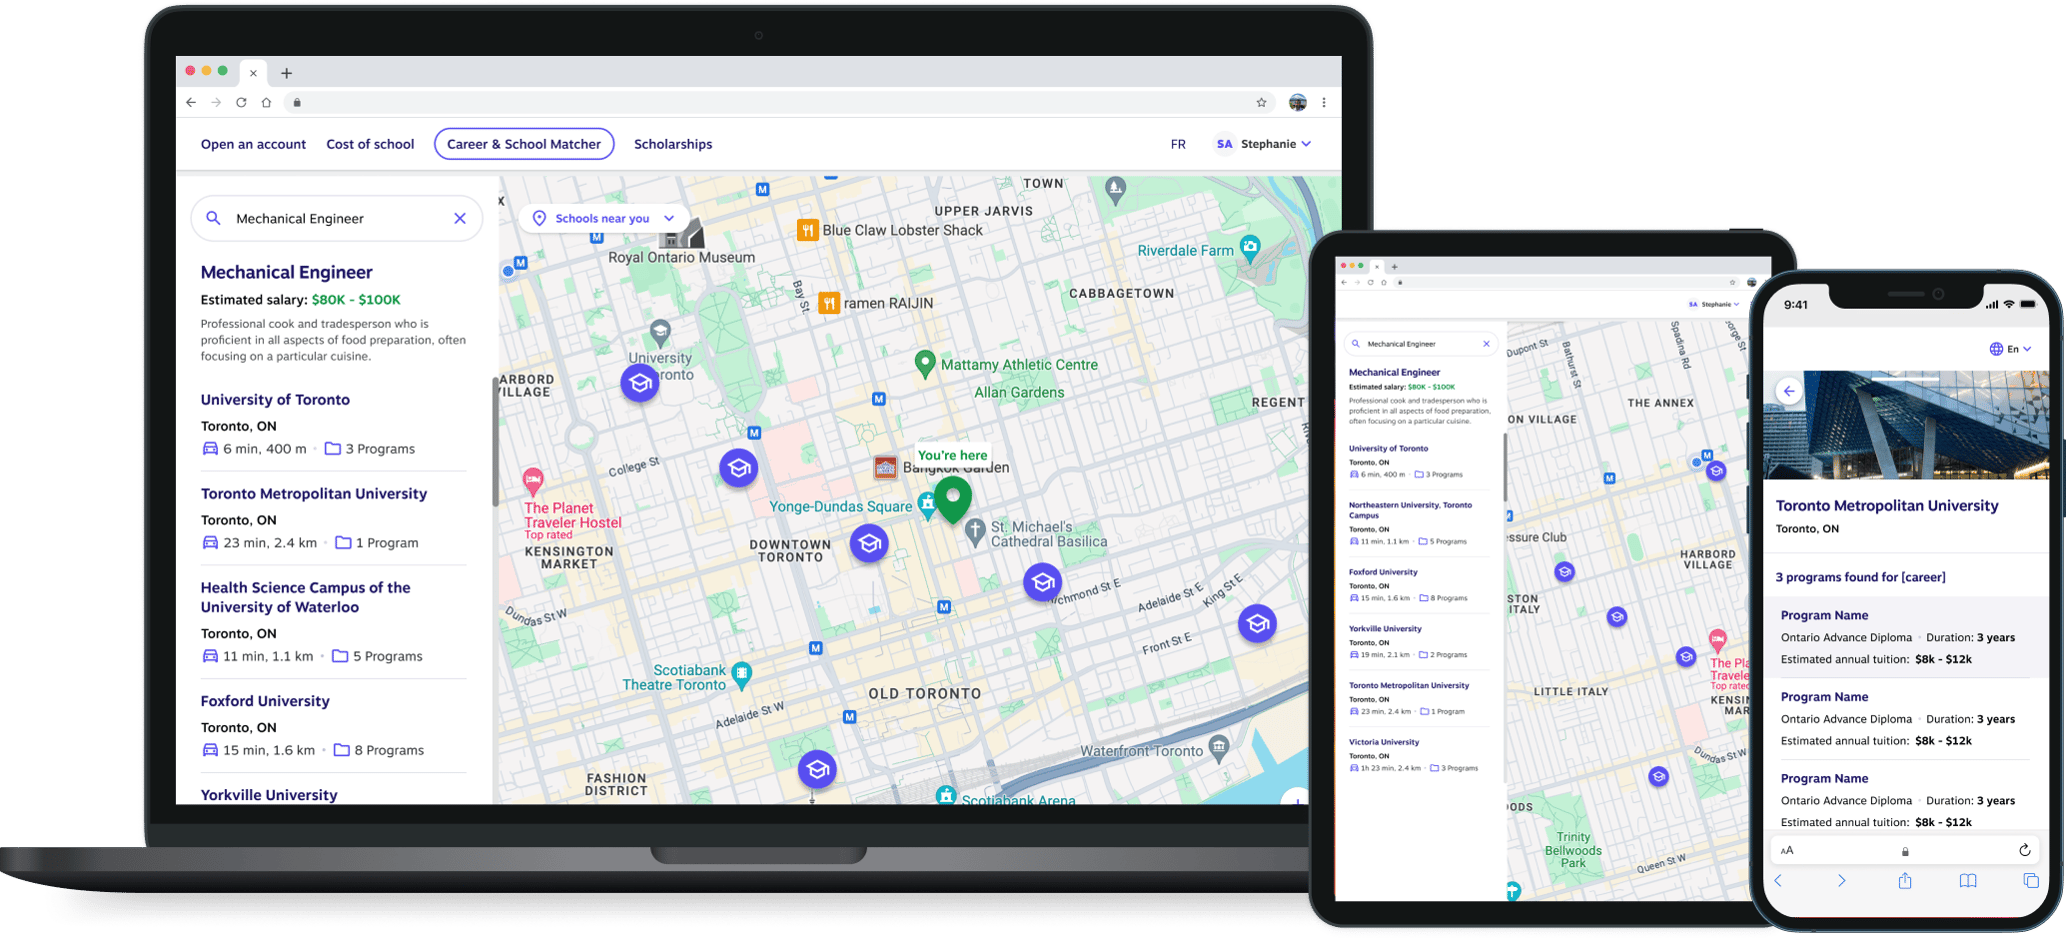Image resolution: width=2066 pixels, height=940 pixels.
Task: Reload the page in the laptop browser
Action: pos(241,102)
